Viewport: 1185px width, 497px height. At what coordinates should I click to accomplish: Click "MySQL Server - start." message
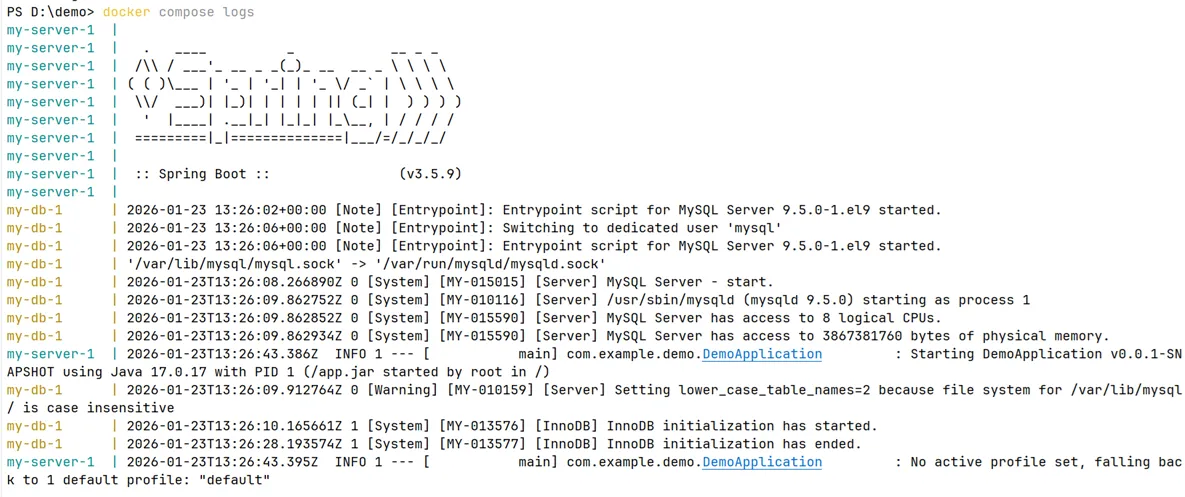(690, 282)
